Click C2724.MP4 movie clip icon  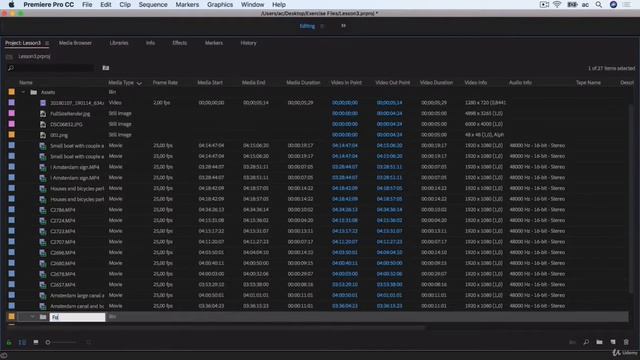[x=43, y=220]
